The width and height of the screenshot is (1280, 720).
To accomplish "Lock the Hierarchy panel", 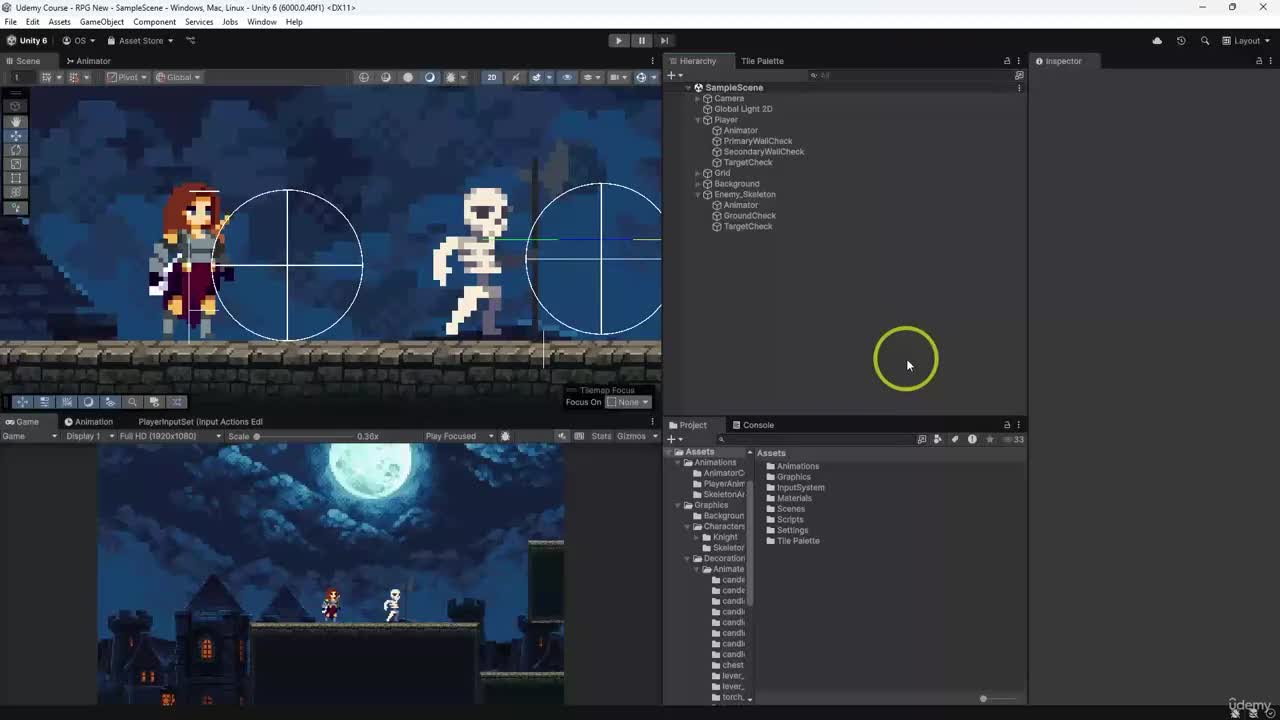I will pyautogui.click(x=1007, y=61).
